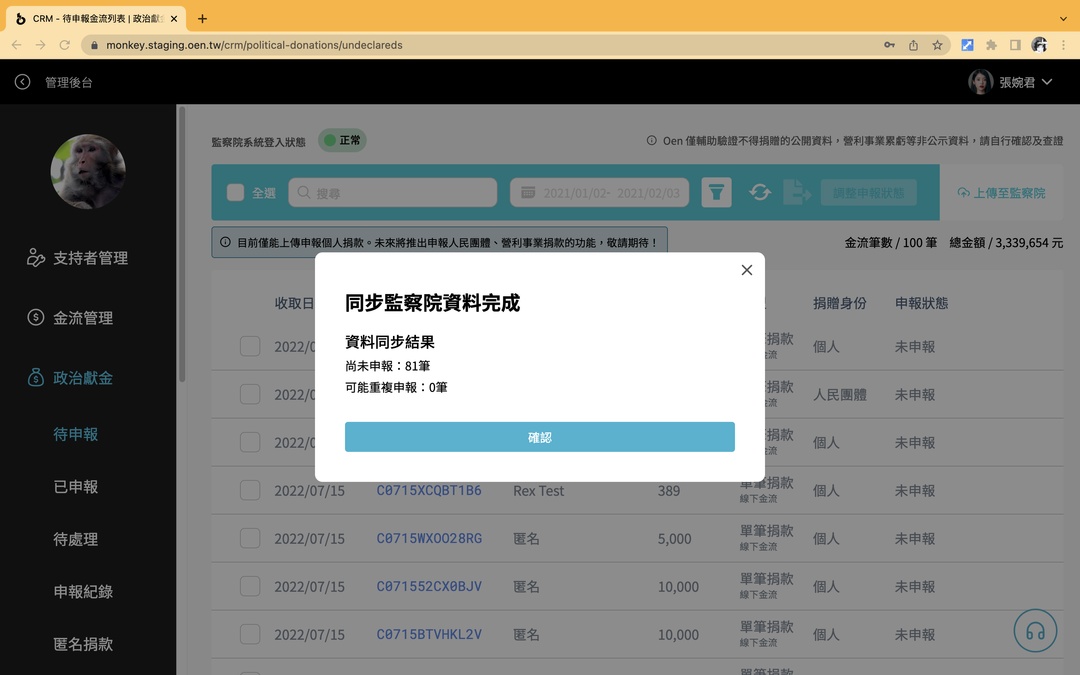The image size is (1080, 675).
Task: Check the row checkbox for Rex Test
Action: 249,490
